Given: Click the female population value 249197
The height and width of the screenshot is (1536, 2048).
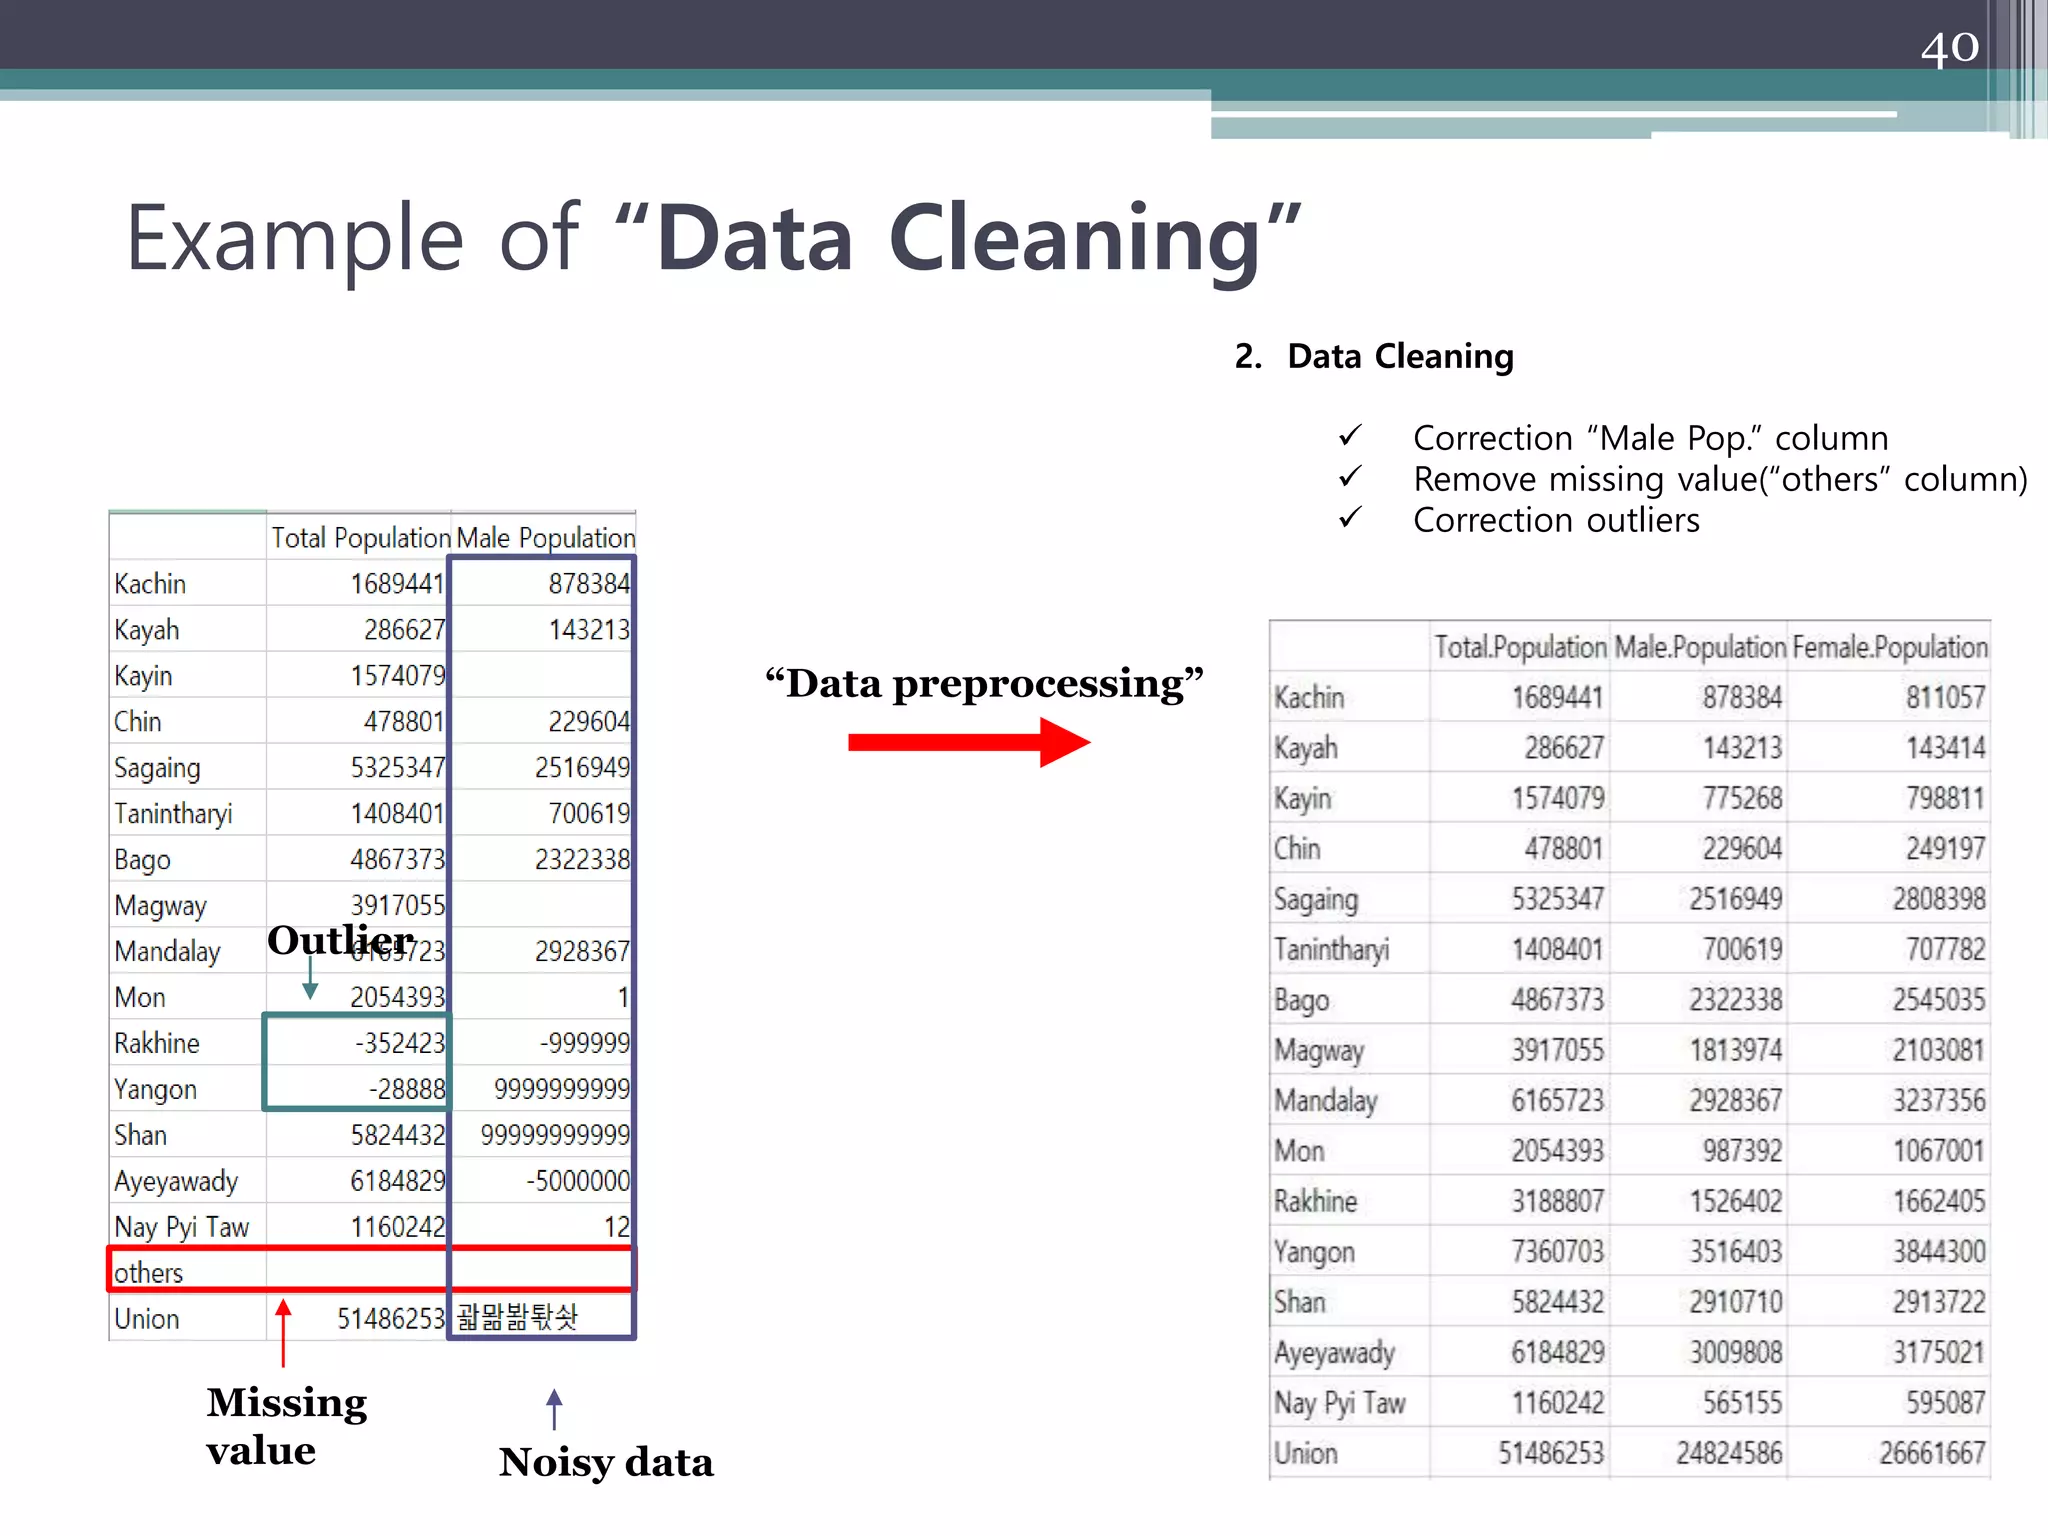Looking at the screenshot, I should 1945,848.
